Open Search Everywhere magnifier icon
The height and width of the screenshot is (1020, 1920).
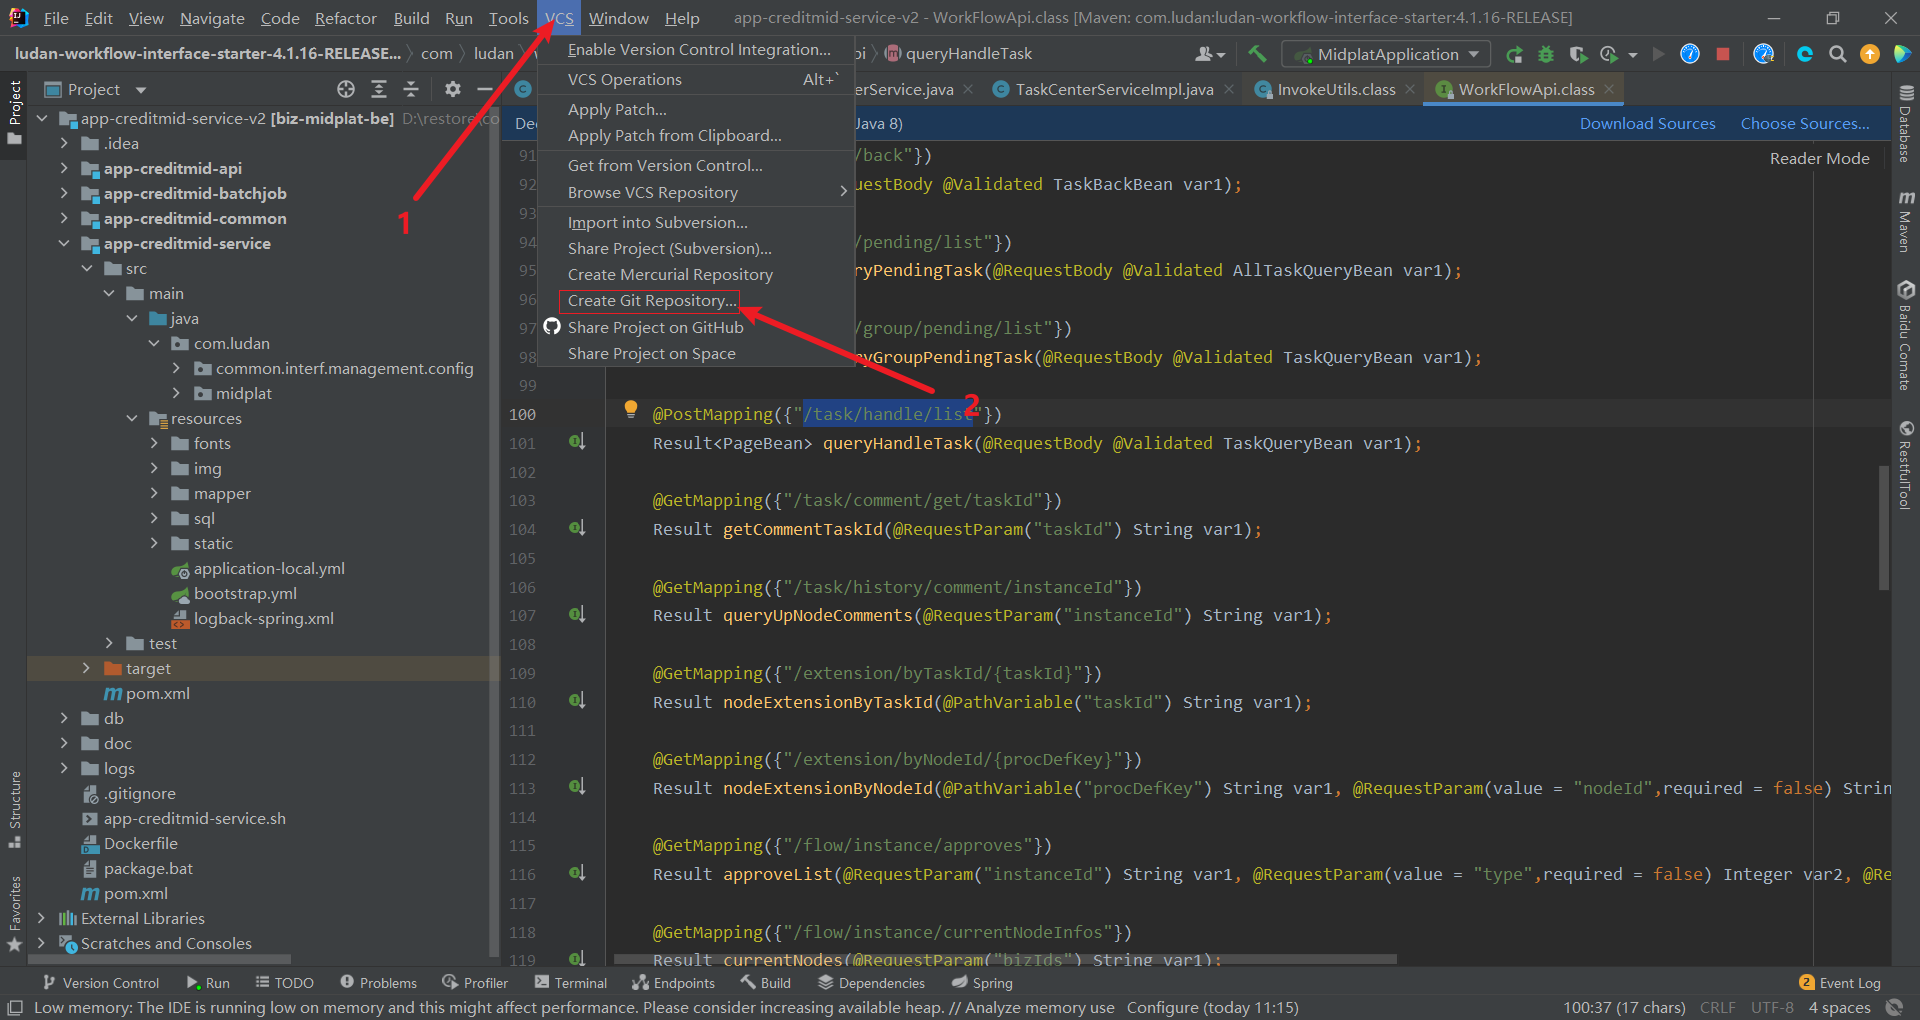pos(1837,54)
